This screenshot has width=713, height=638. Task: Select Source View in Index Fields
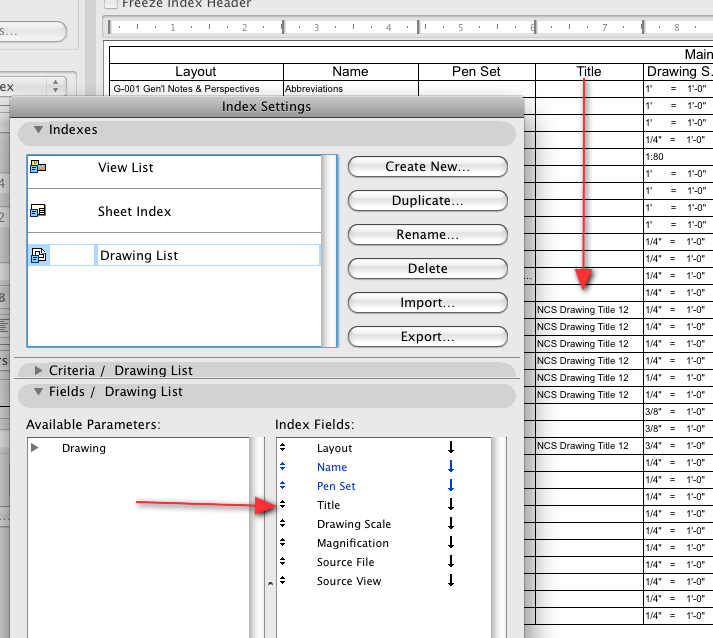[349, 581]
